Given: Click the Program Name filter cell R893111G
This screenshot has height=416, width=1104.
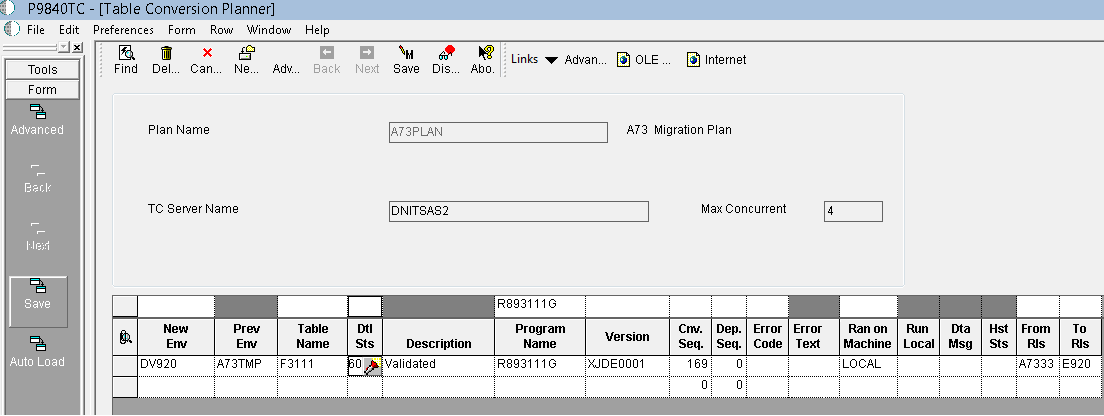Looking at the screenshot, I should click(540, 305).
